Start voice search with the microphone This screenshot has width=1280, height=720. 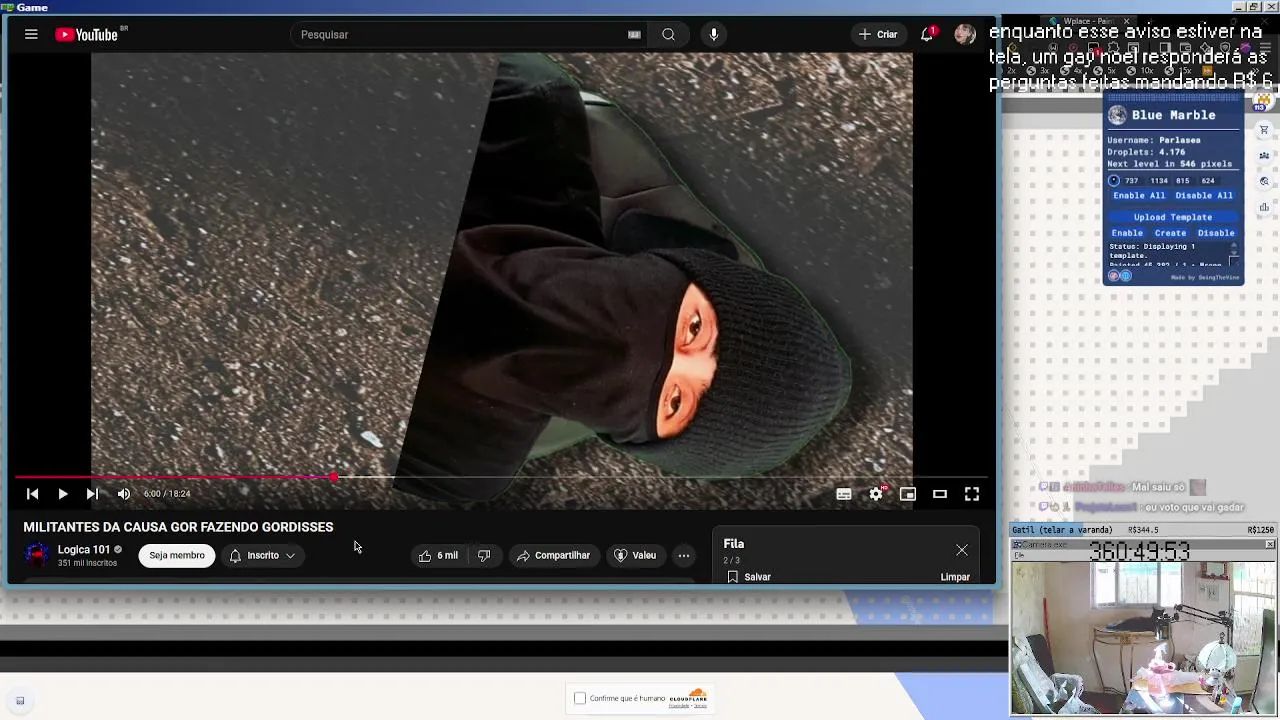pyautogui.click(x=713, y=34)
